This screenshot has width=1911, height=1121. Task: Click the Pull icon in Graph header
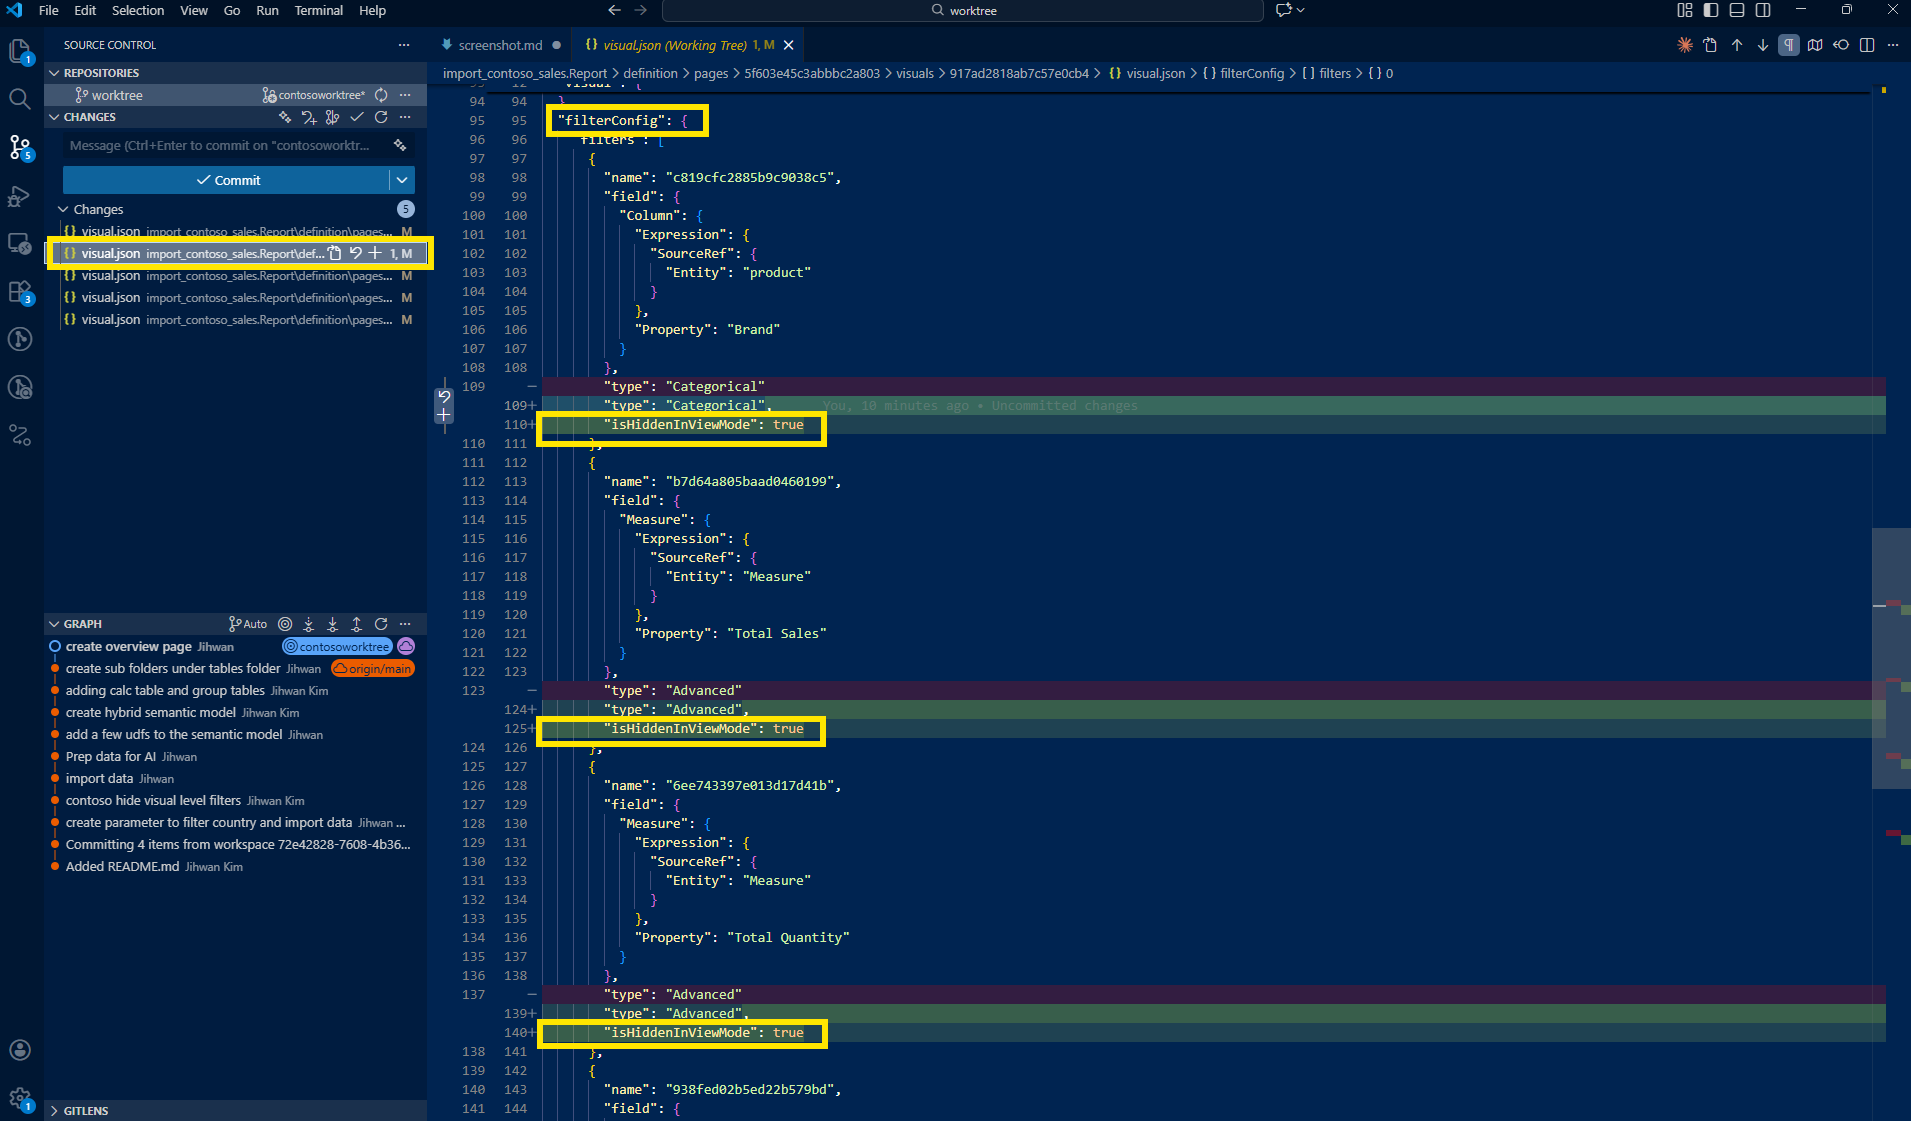pyautogui.click(x=333, y=624)
